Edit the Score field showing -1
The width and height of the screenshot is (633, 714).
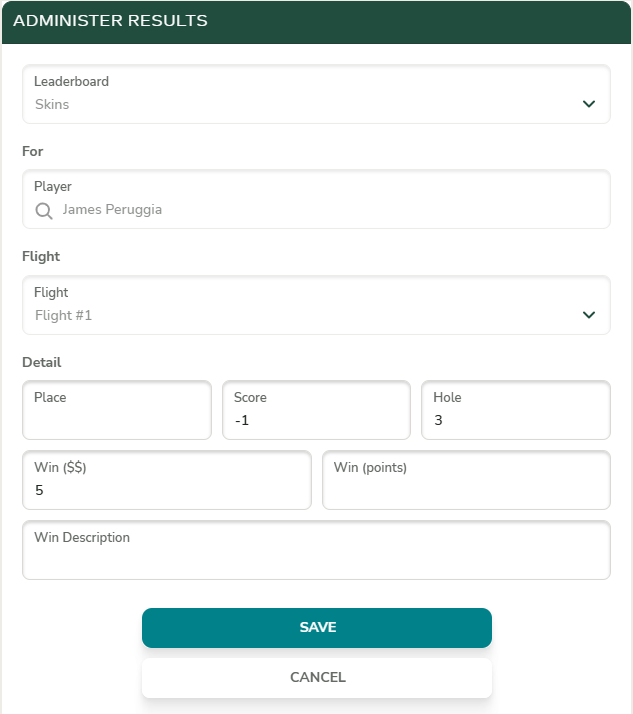pos(316,420)
